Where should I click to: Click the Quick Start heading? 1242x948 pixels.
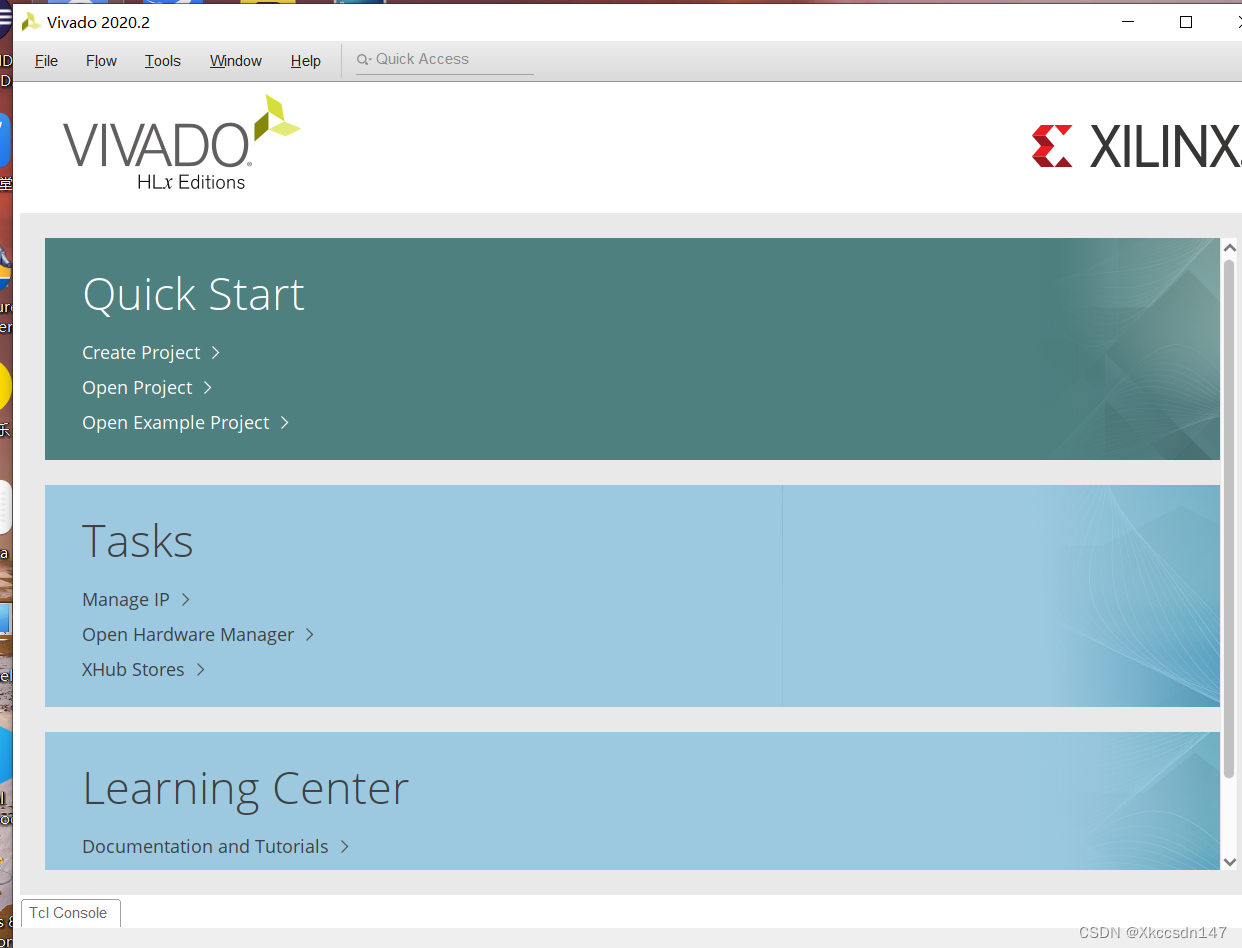(x=193, y=295)
